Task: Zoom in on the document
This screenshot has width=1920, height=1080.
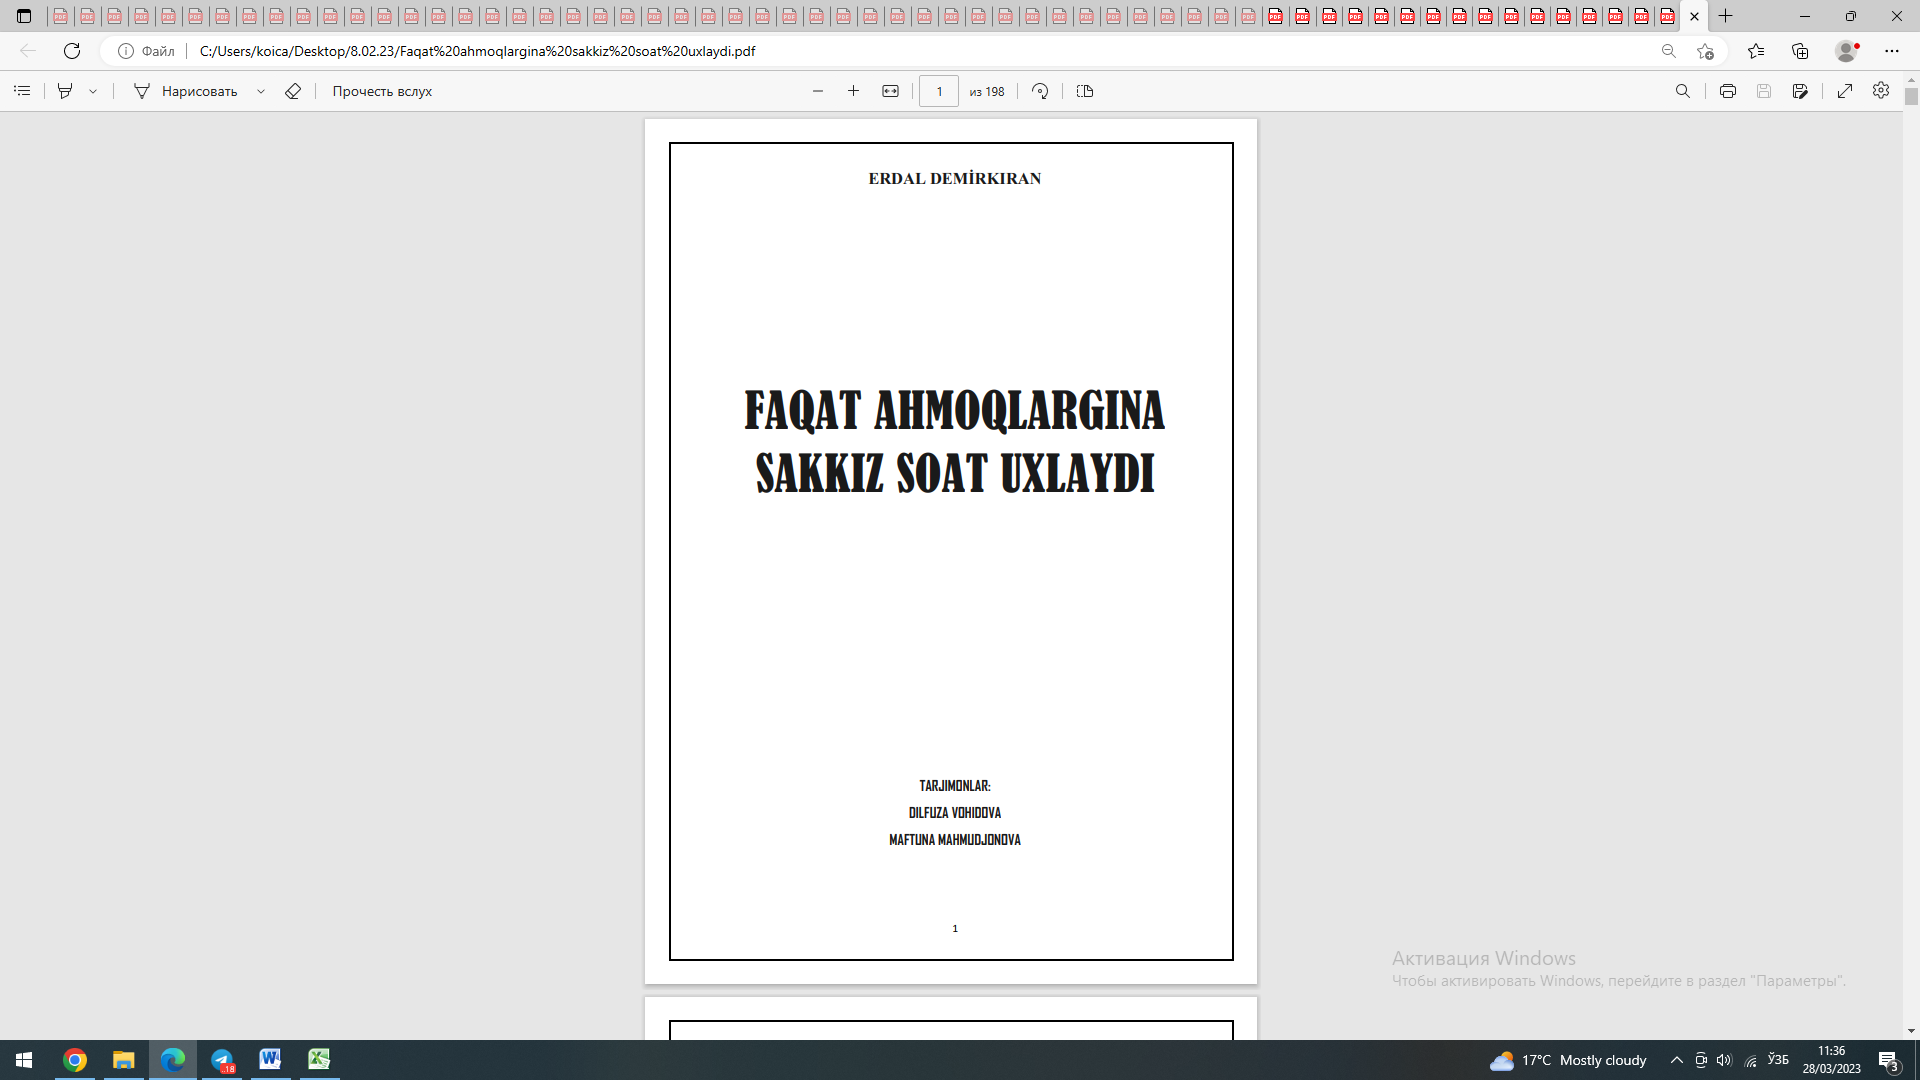Action: (x=853, y=90)
